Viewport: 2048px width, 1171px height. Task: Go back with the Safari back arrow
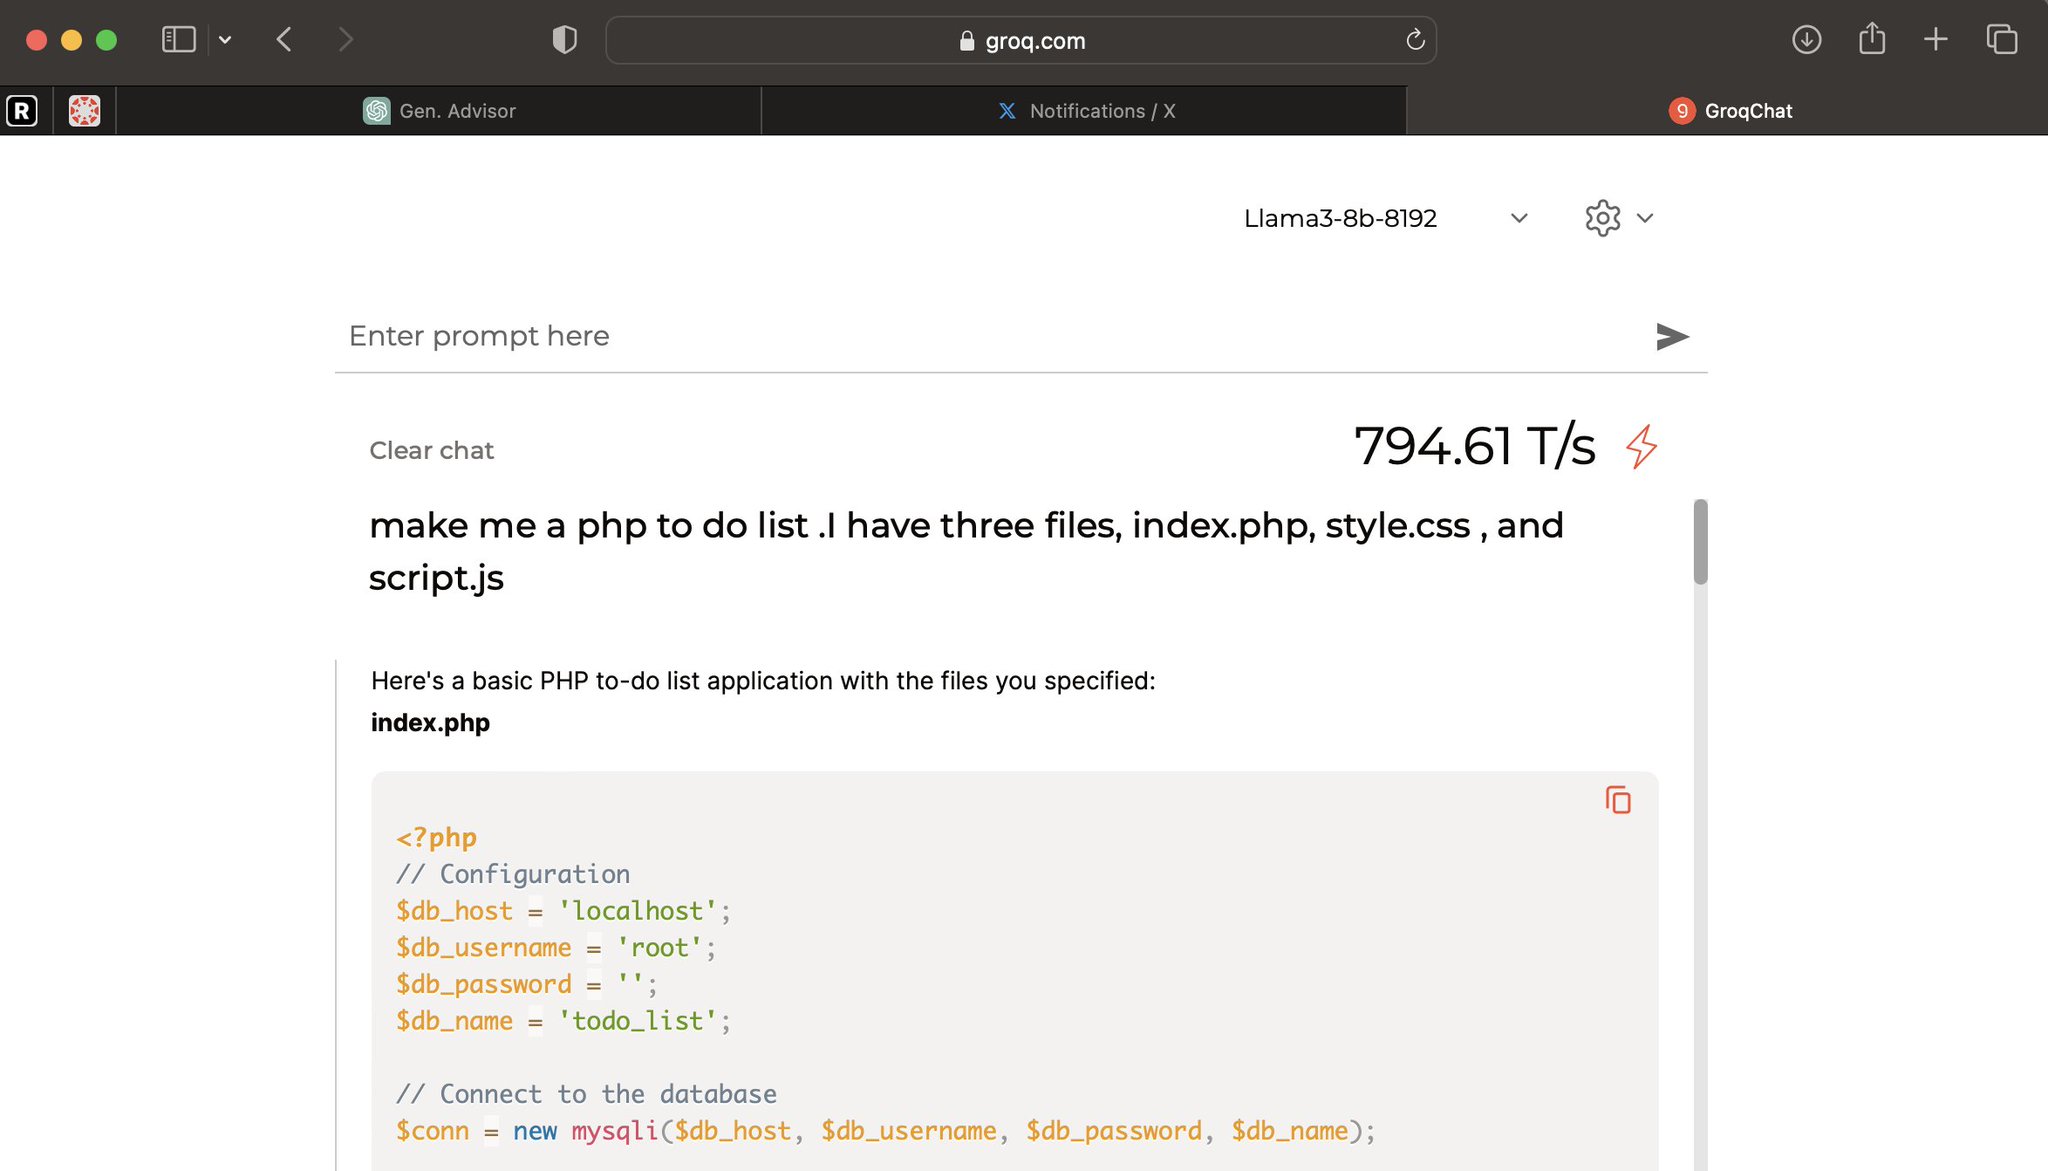[x=284, y=40]
